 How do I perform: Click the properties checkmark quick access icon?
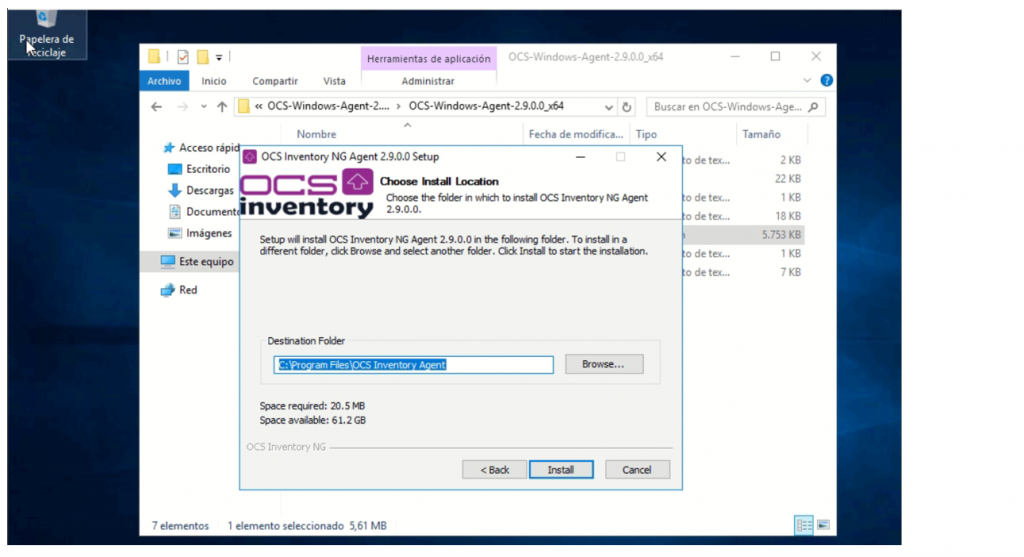tap(183, 57)
